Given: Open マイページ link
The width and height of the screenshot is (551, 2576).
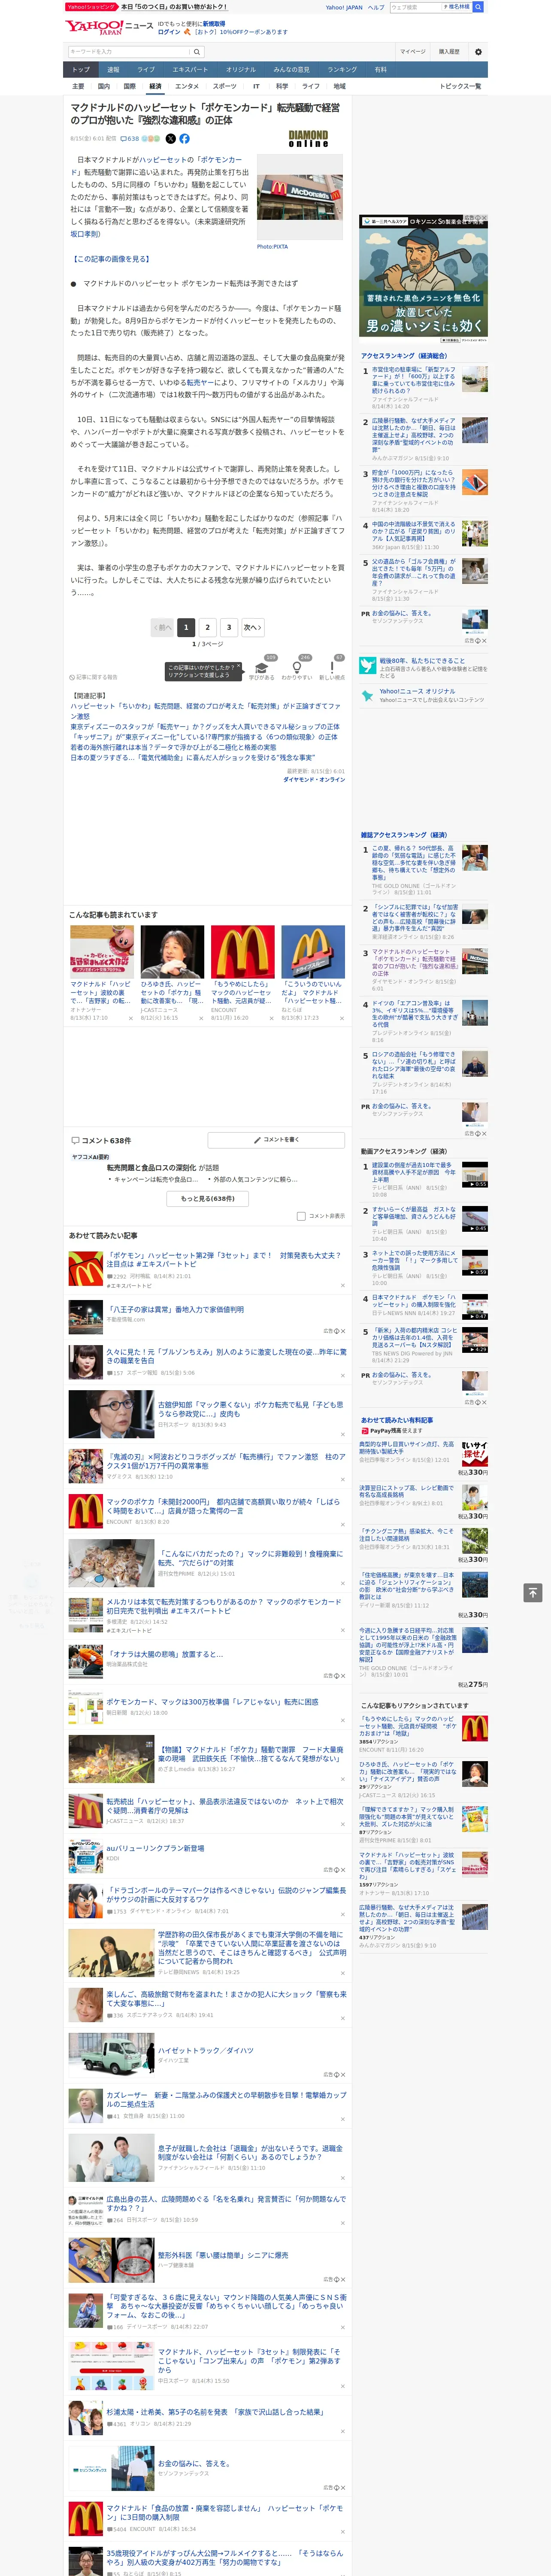Looking at the screenshot, I should coord(412,51).
